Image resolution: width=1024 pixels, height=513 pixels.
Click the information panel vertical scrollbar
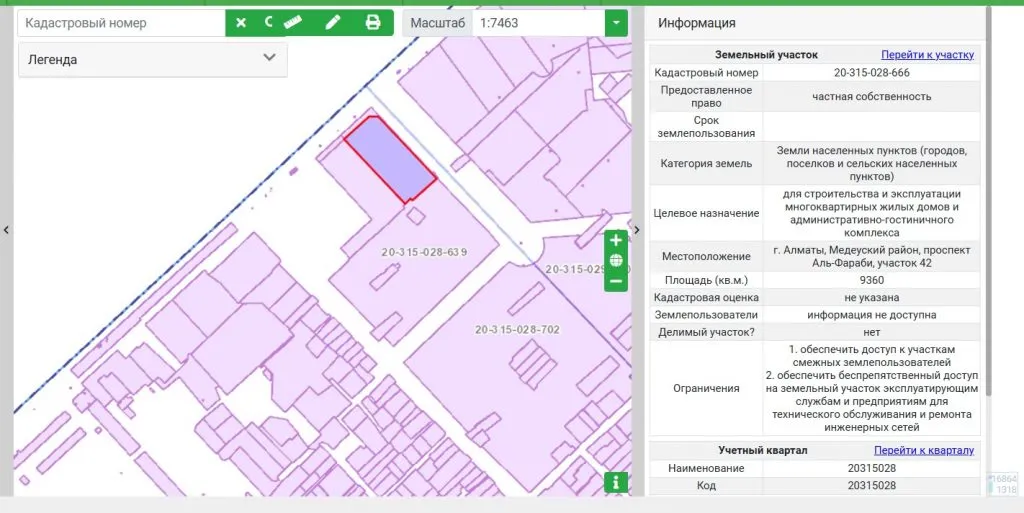(988, 200)
